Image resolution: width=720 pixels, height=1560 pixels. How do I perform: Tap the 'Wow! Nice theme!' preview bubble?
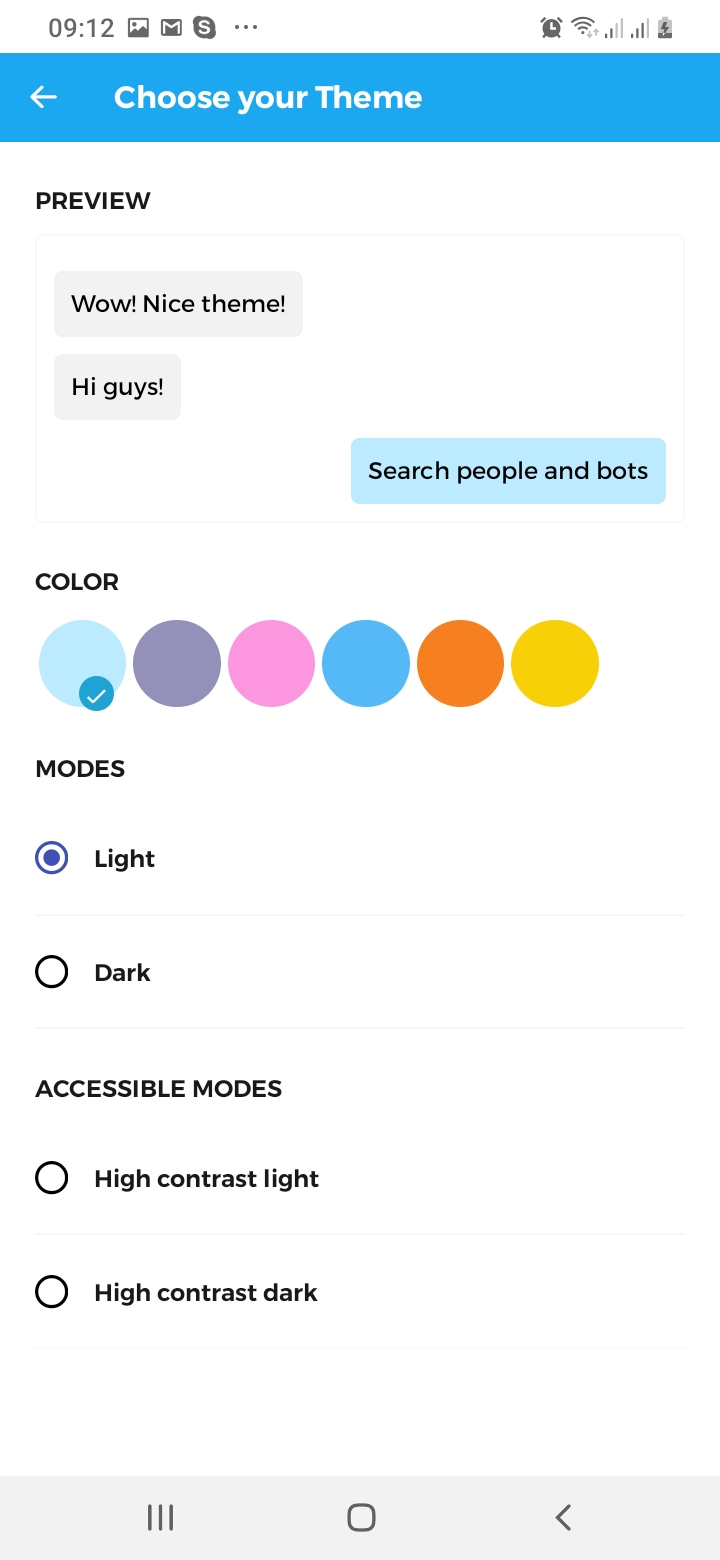tap(178, 304)
